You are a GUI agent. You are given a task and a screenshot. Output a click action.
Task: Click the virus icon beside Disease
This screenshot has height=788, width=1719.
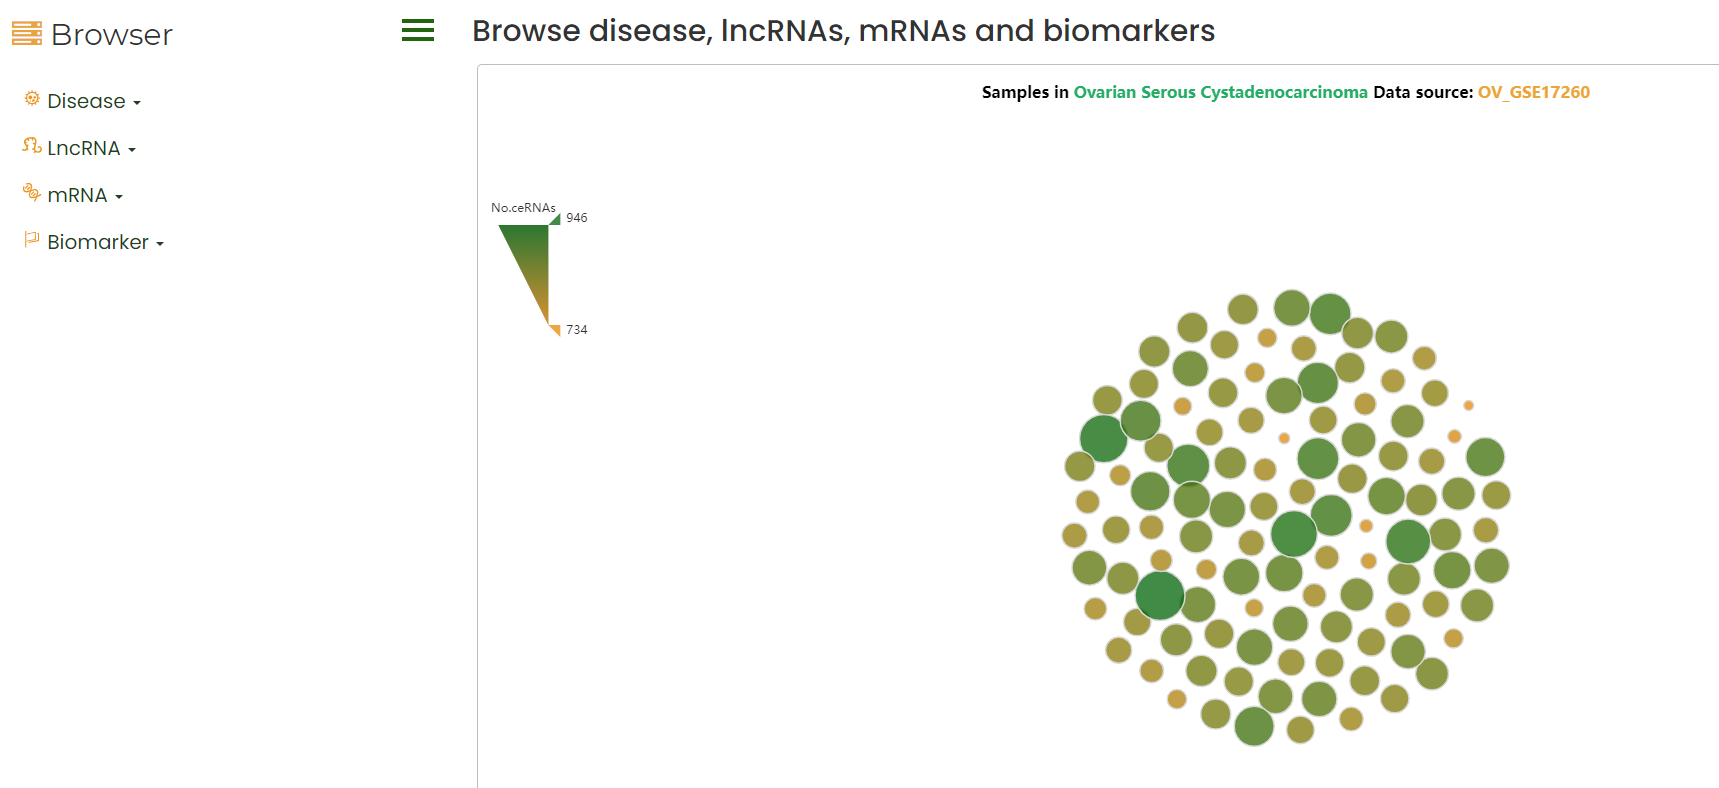click(32, 98)
